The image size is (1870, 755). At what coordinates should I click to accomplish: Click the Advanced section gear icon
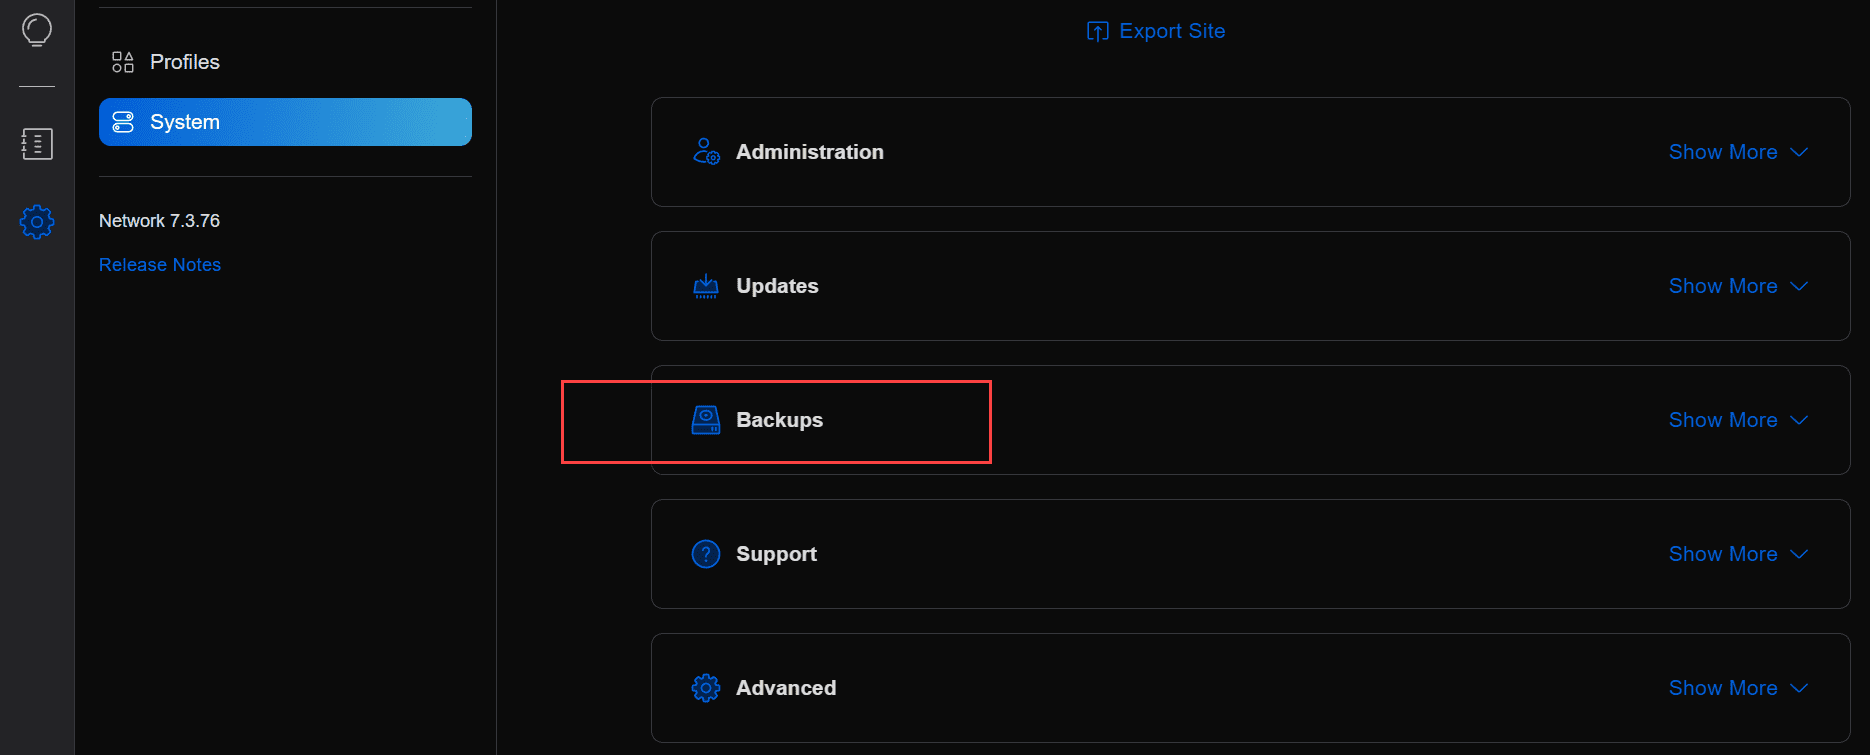pyautogui.click(x=706, y=688)
